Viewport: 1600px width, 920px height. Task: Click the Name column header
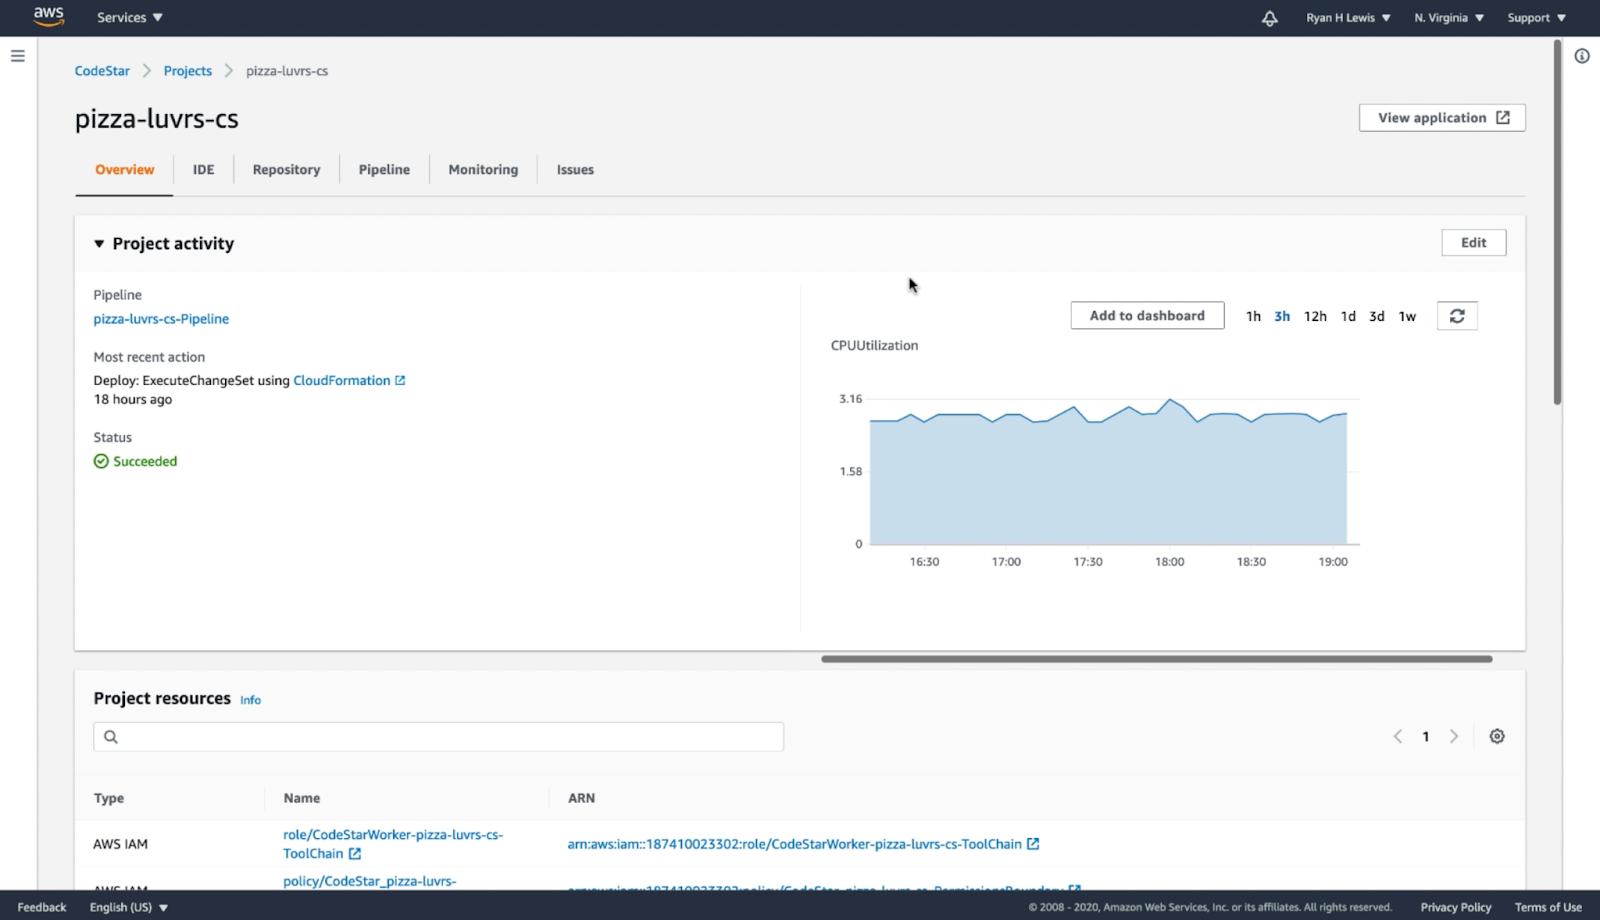point(301,798)
